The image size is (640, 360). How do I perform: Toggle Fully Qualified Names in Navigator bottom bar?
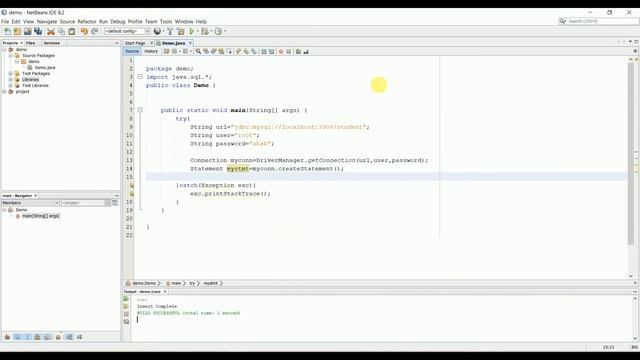58,337
